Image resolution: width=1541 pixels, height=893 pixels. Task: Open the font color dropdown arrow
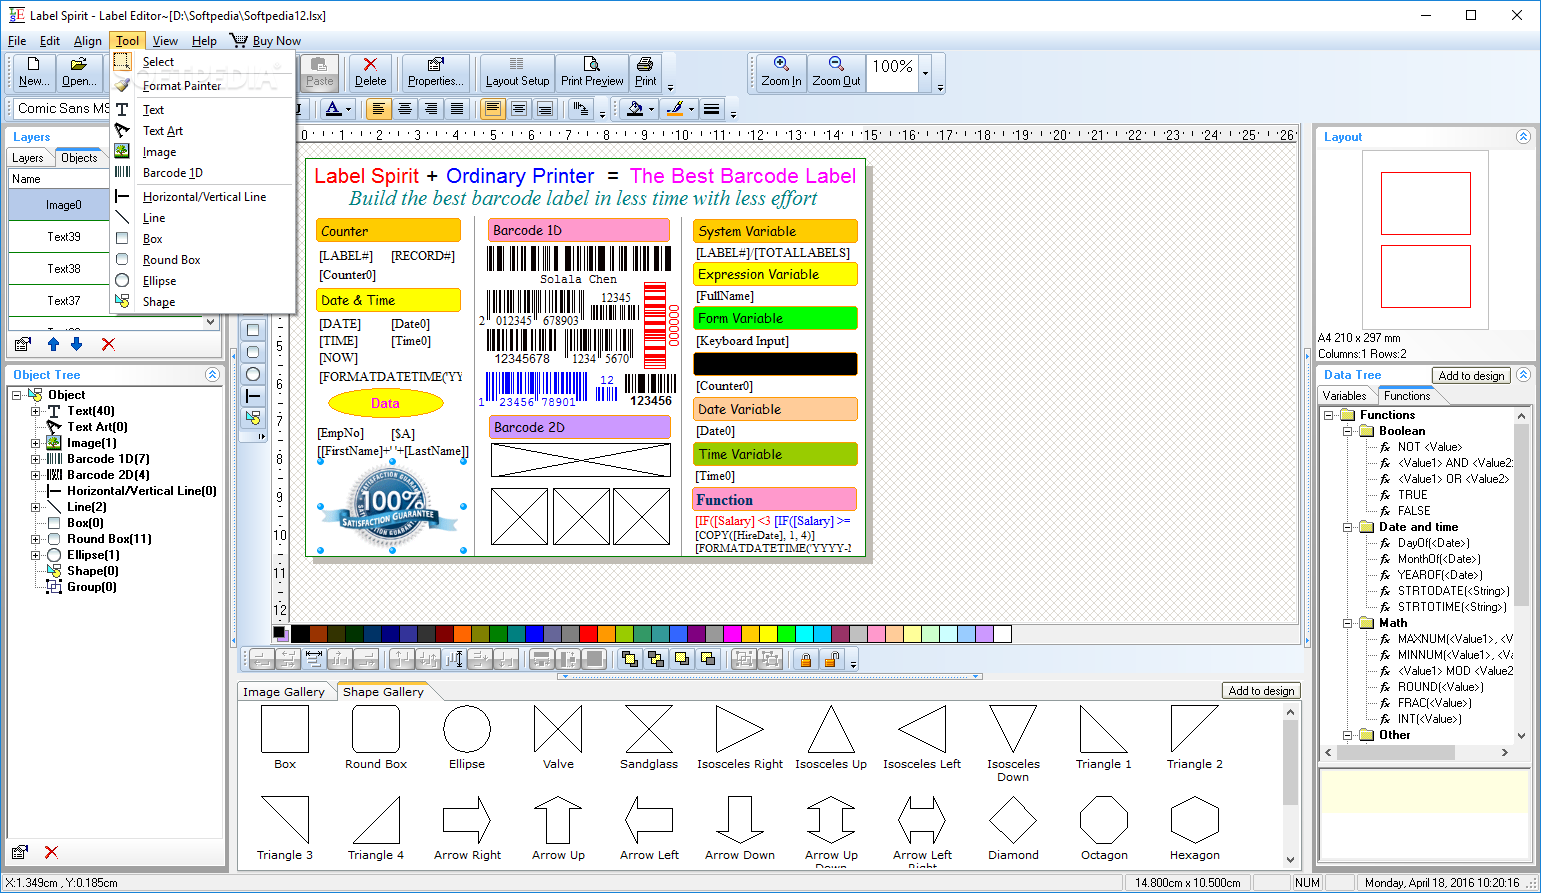[348, 110]
